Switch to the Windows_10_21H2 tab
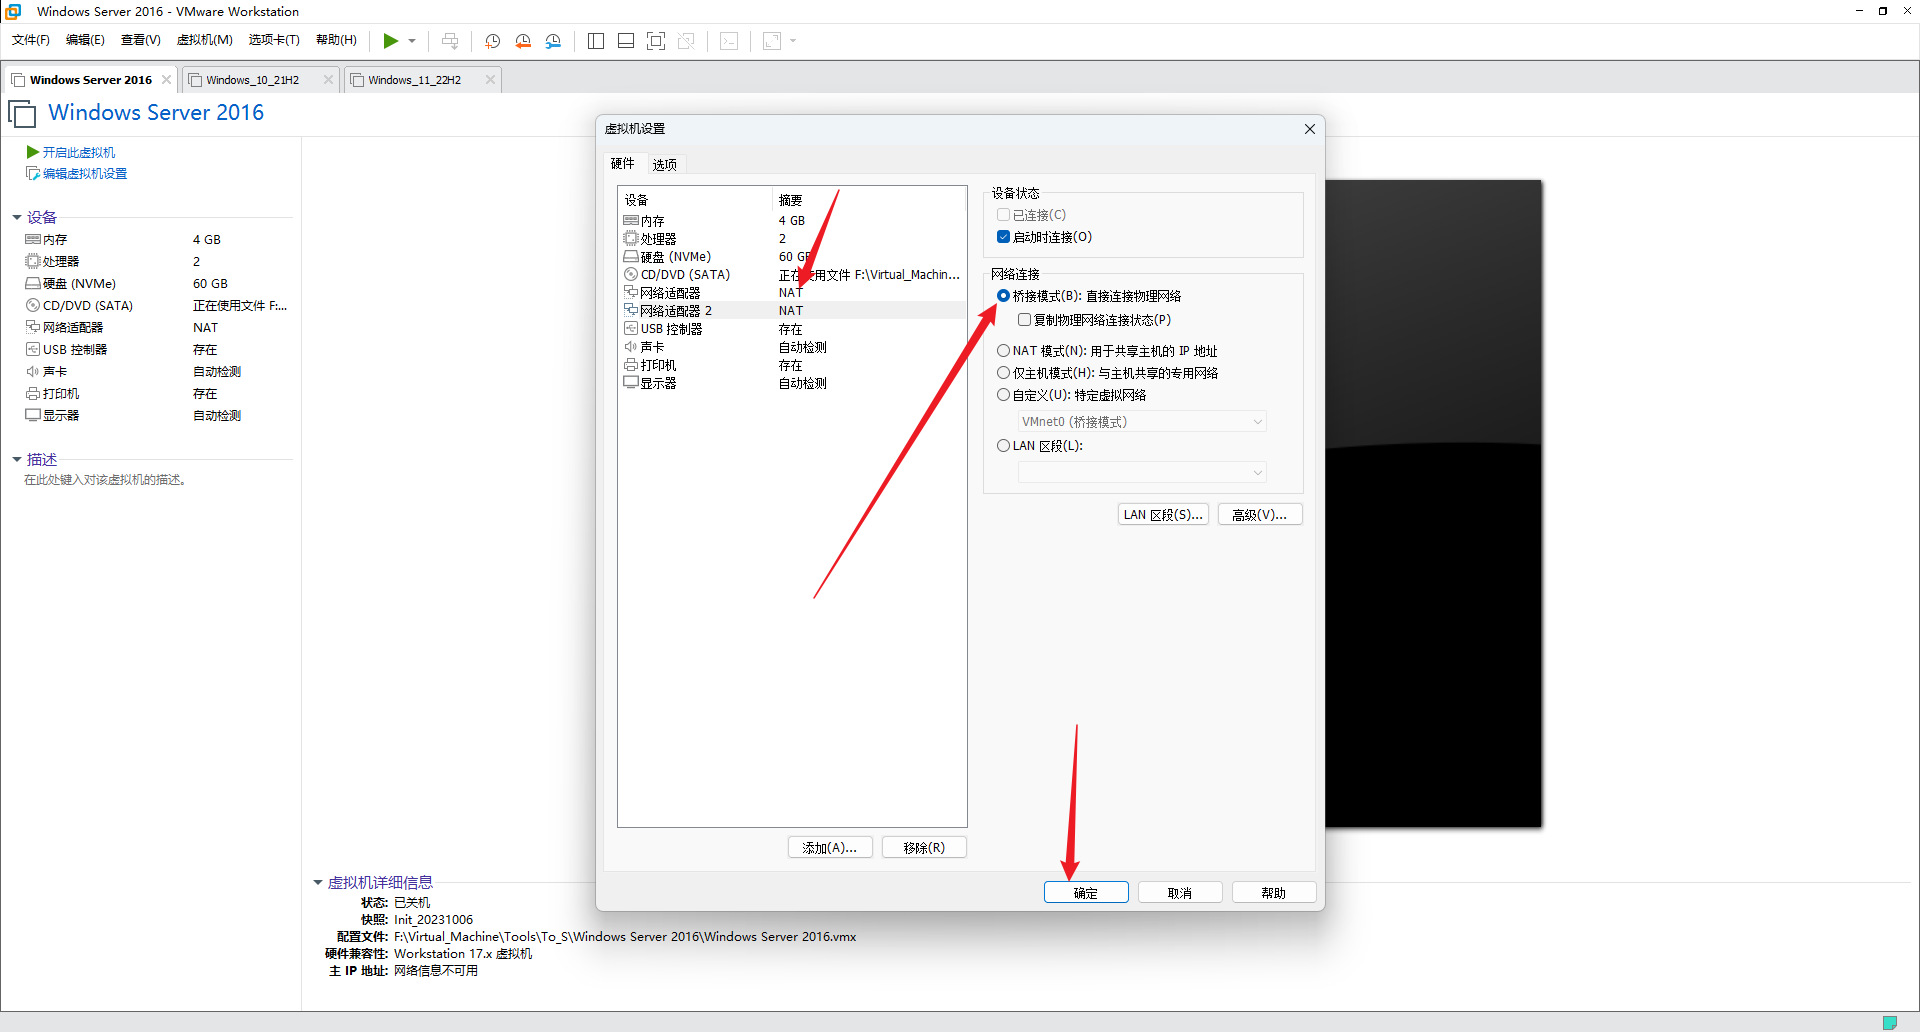The width and height of the screenshot is (1920, 1032). [x=252, y=80]
